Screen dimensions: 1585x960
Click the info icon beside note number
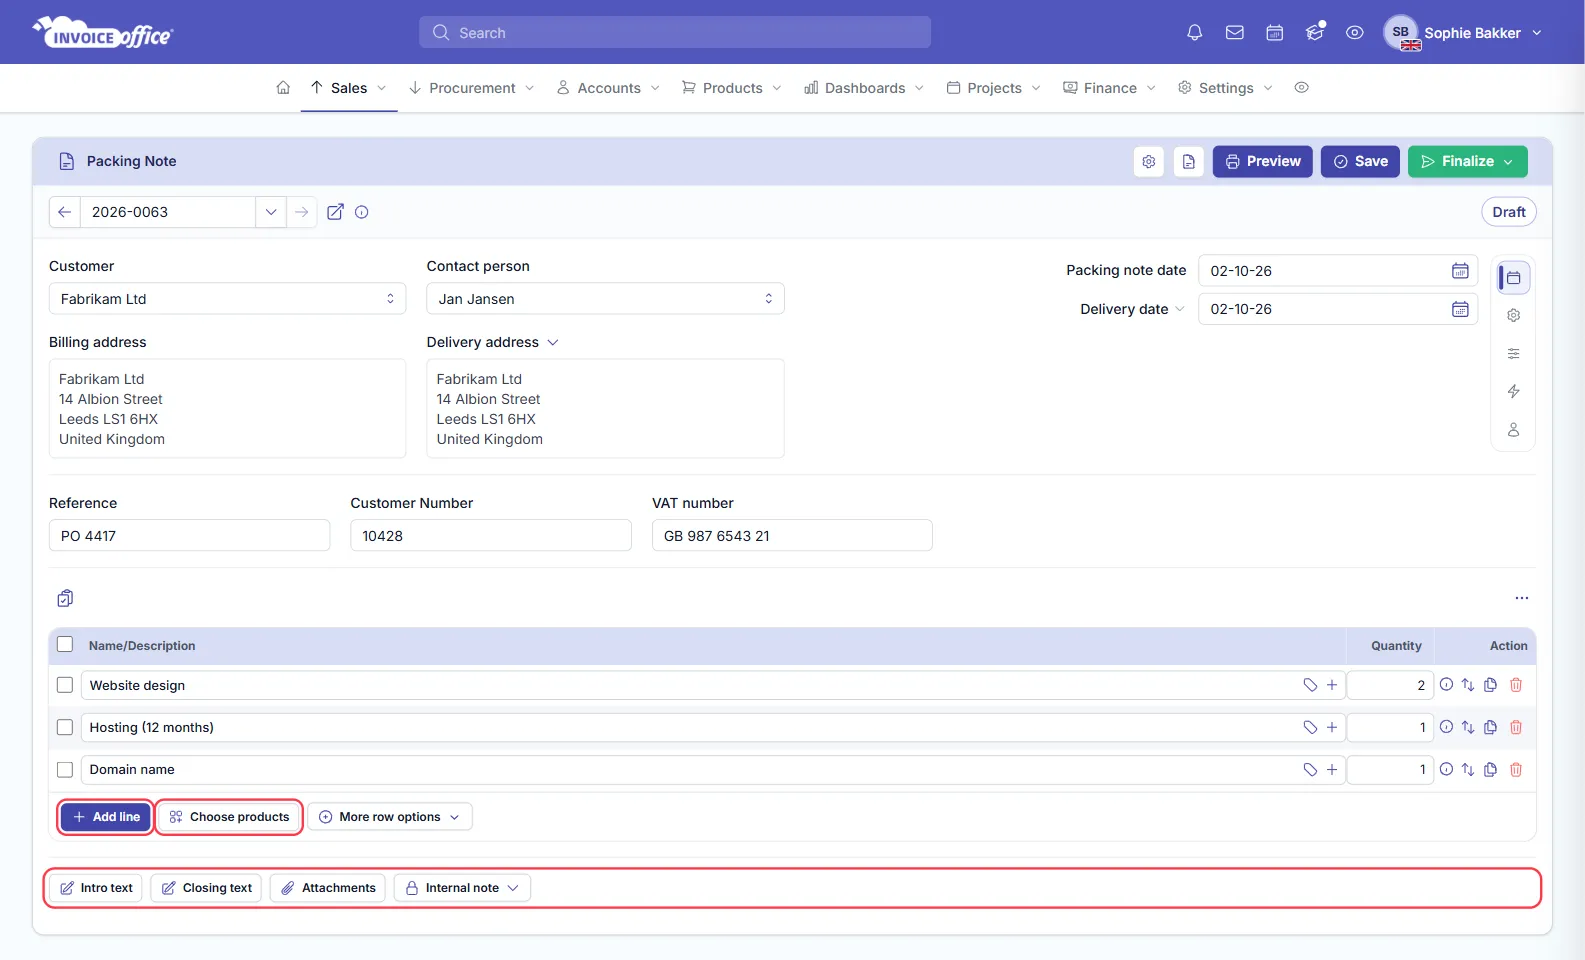(x=362, y=212)
